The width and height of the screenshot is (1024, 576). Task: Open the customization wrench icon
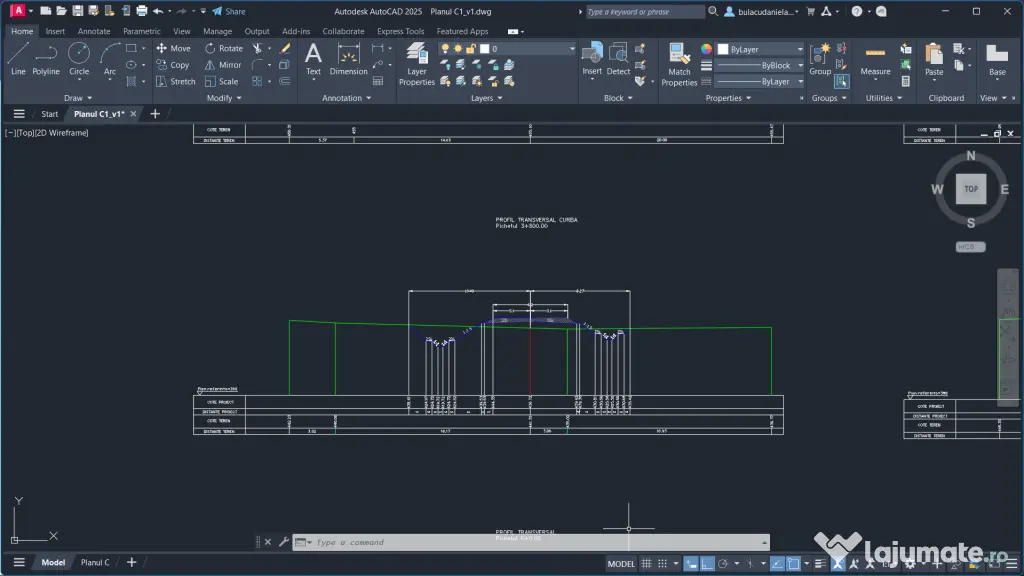pyautogui.click(x=283, y=542)
